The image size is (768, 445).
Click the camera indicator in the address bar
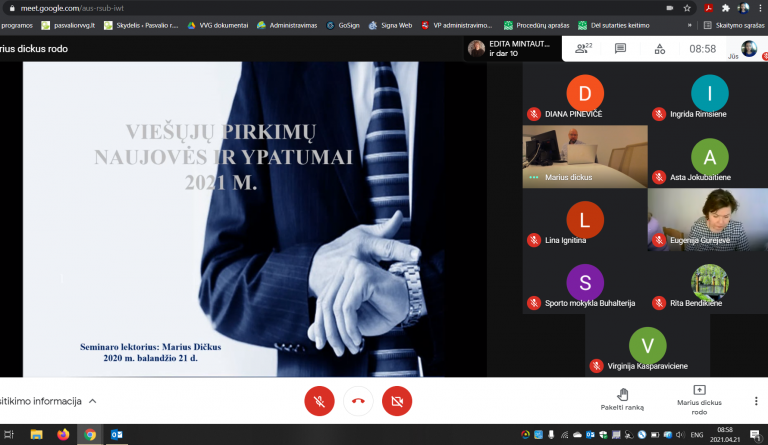670,8
